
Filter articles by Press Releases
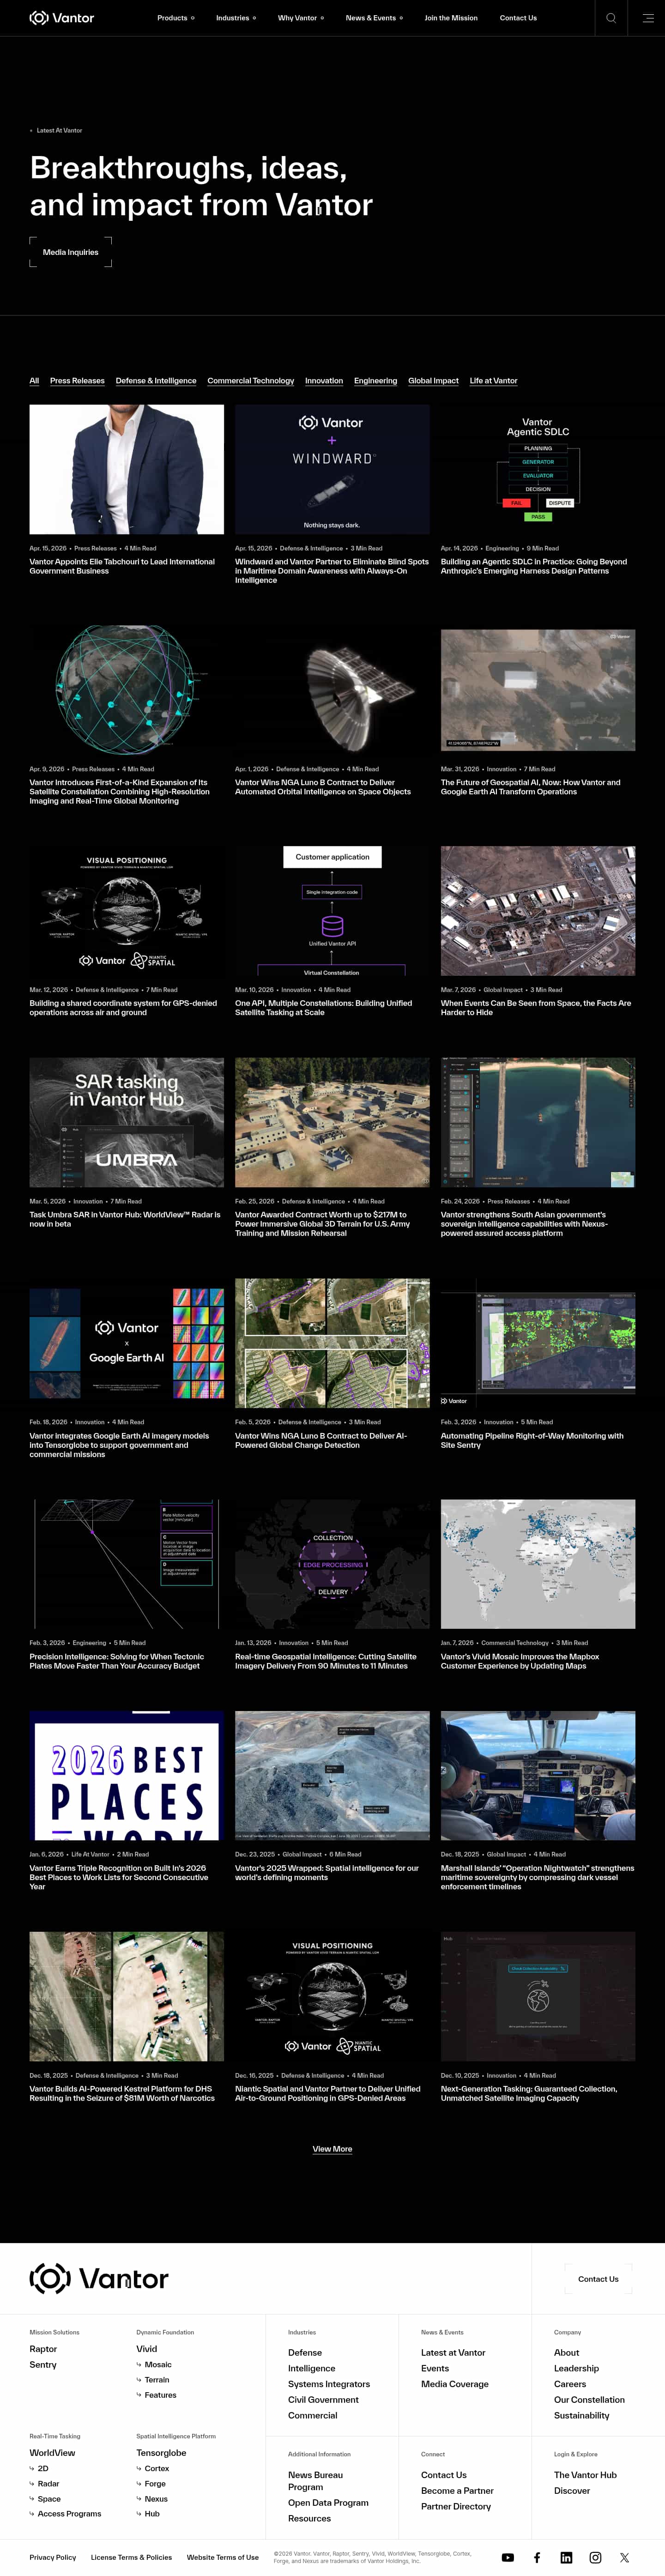[x=77, y=381]
